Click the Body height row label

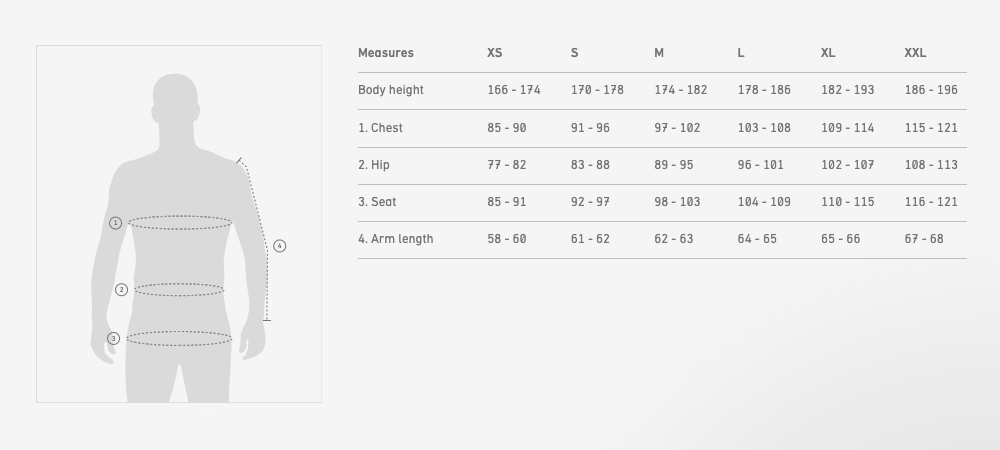pyautogui.click(x=391, y=90)
